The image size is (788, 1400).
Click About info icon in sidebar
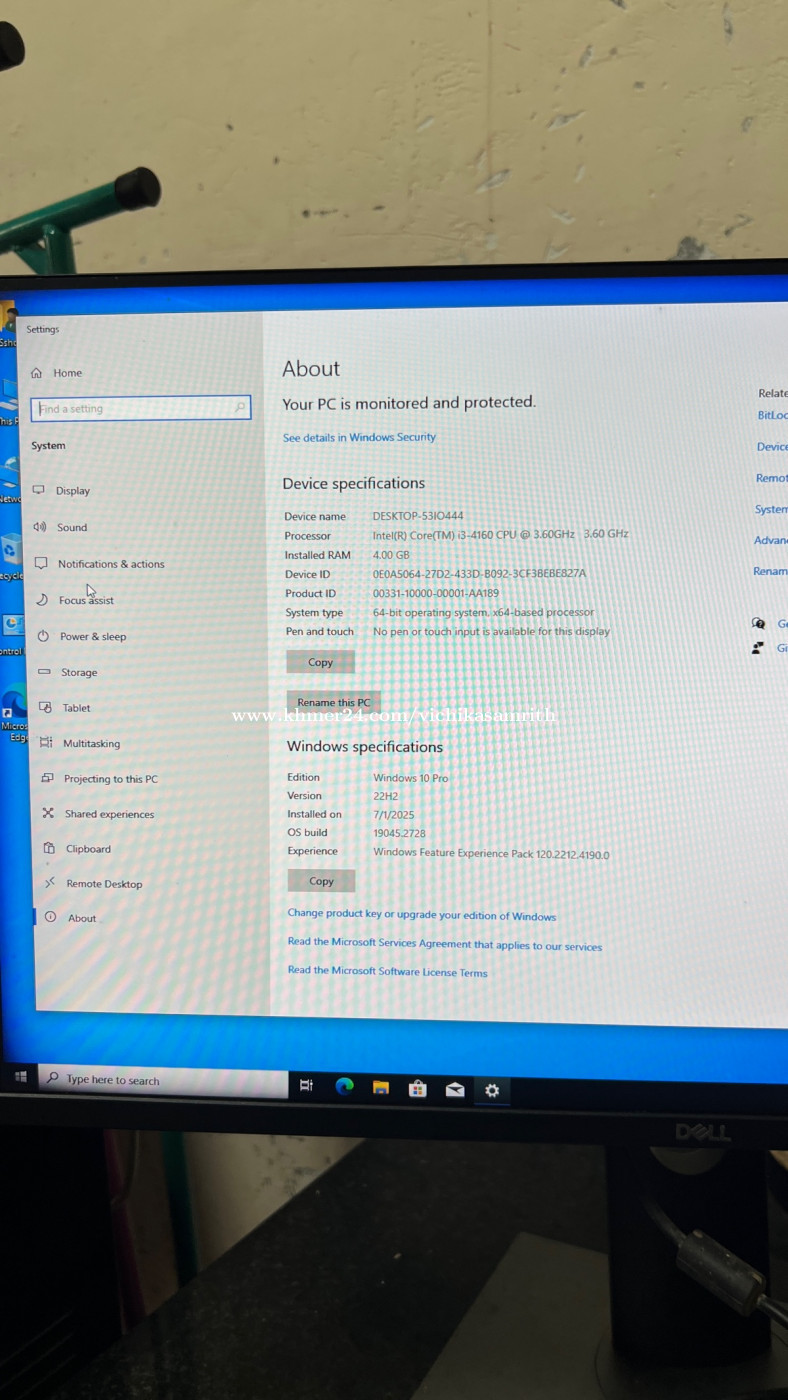tap(50, 917)
